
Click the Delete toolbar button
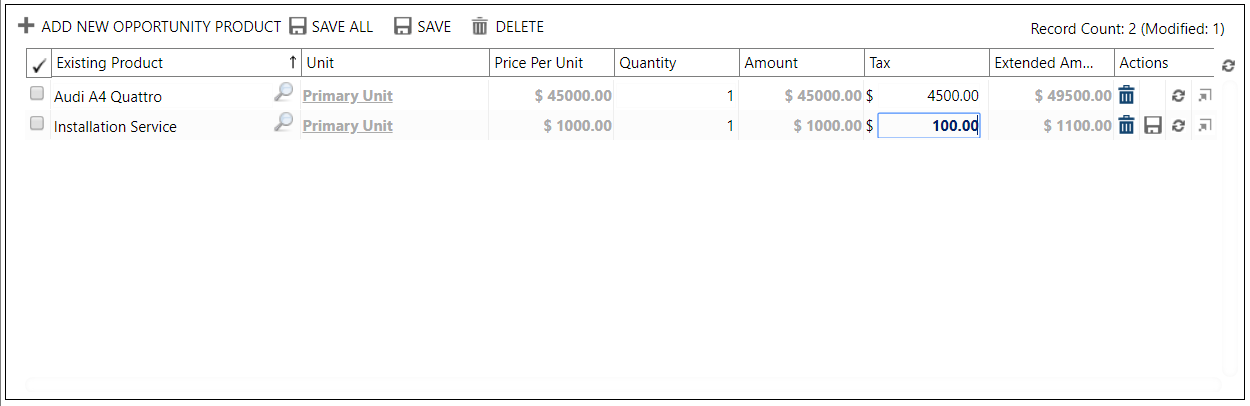coord(508,27)
